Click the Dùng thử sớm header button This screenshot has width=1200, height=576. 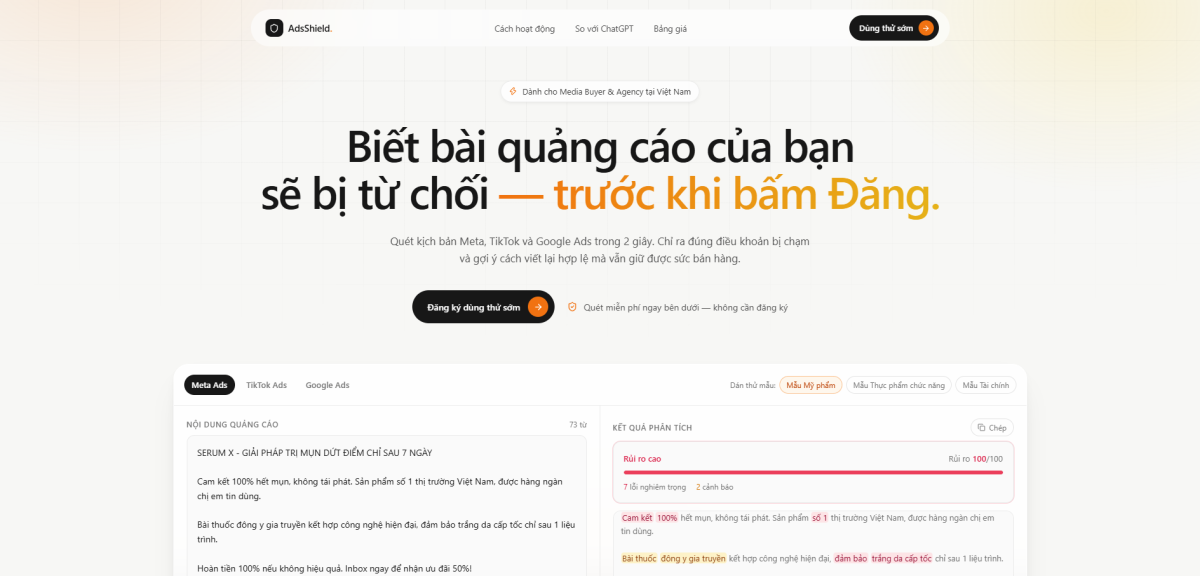click(x=894, y=28)
